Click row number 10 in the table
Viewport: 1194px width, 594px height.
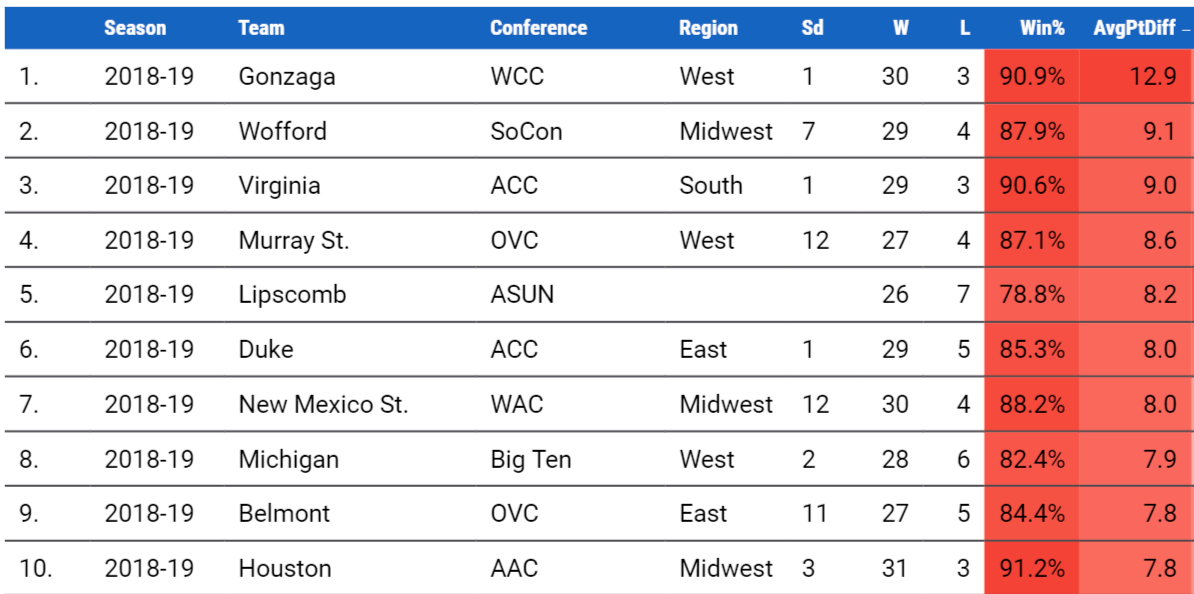pos(35,569)
